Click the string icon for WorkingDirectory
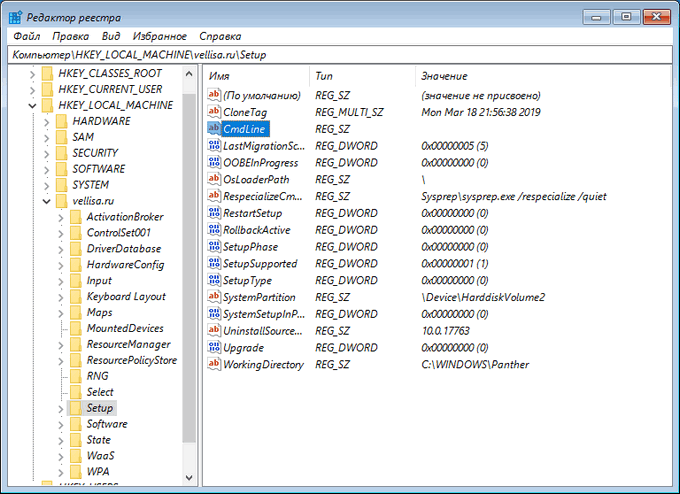The image size is (680, 494). click(213, 365)
